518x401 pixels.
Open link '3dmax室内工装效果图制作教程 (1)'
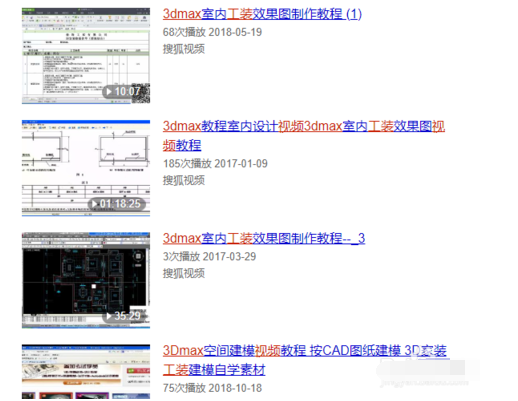[x=262, y=14]
